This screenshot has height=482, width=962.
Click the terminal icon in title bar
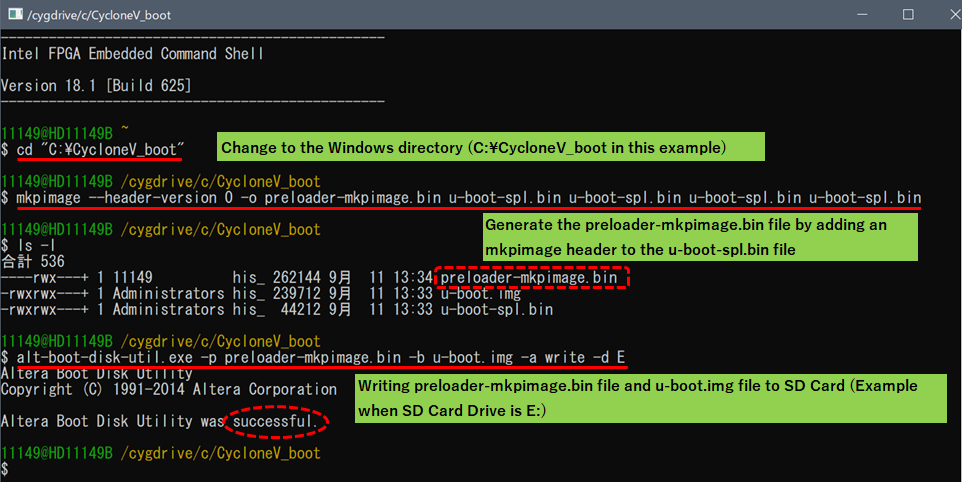15,14
